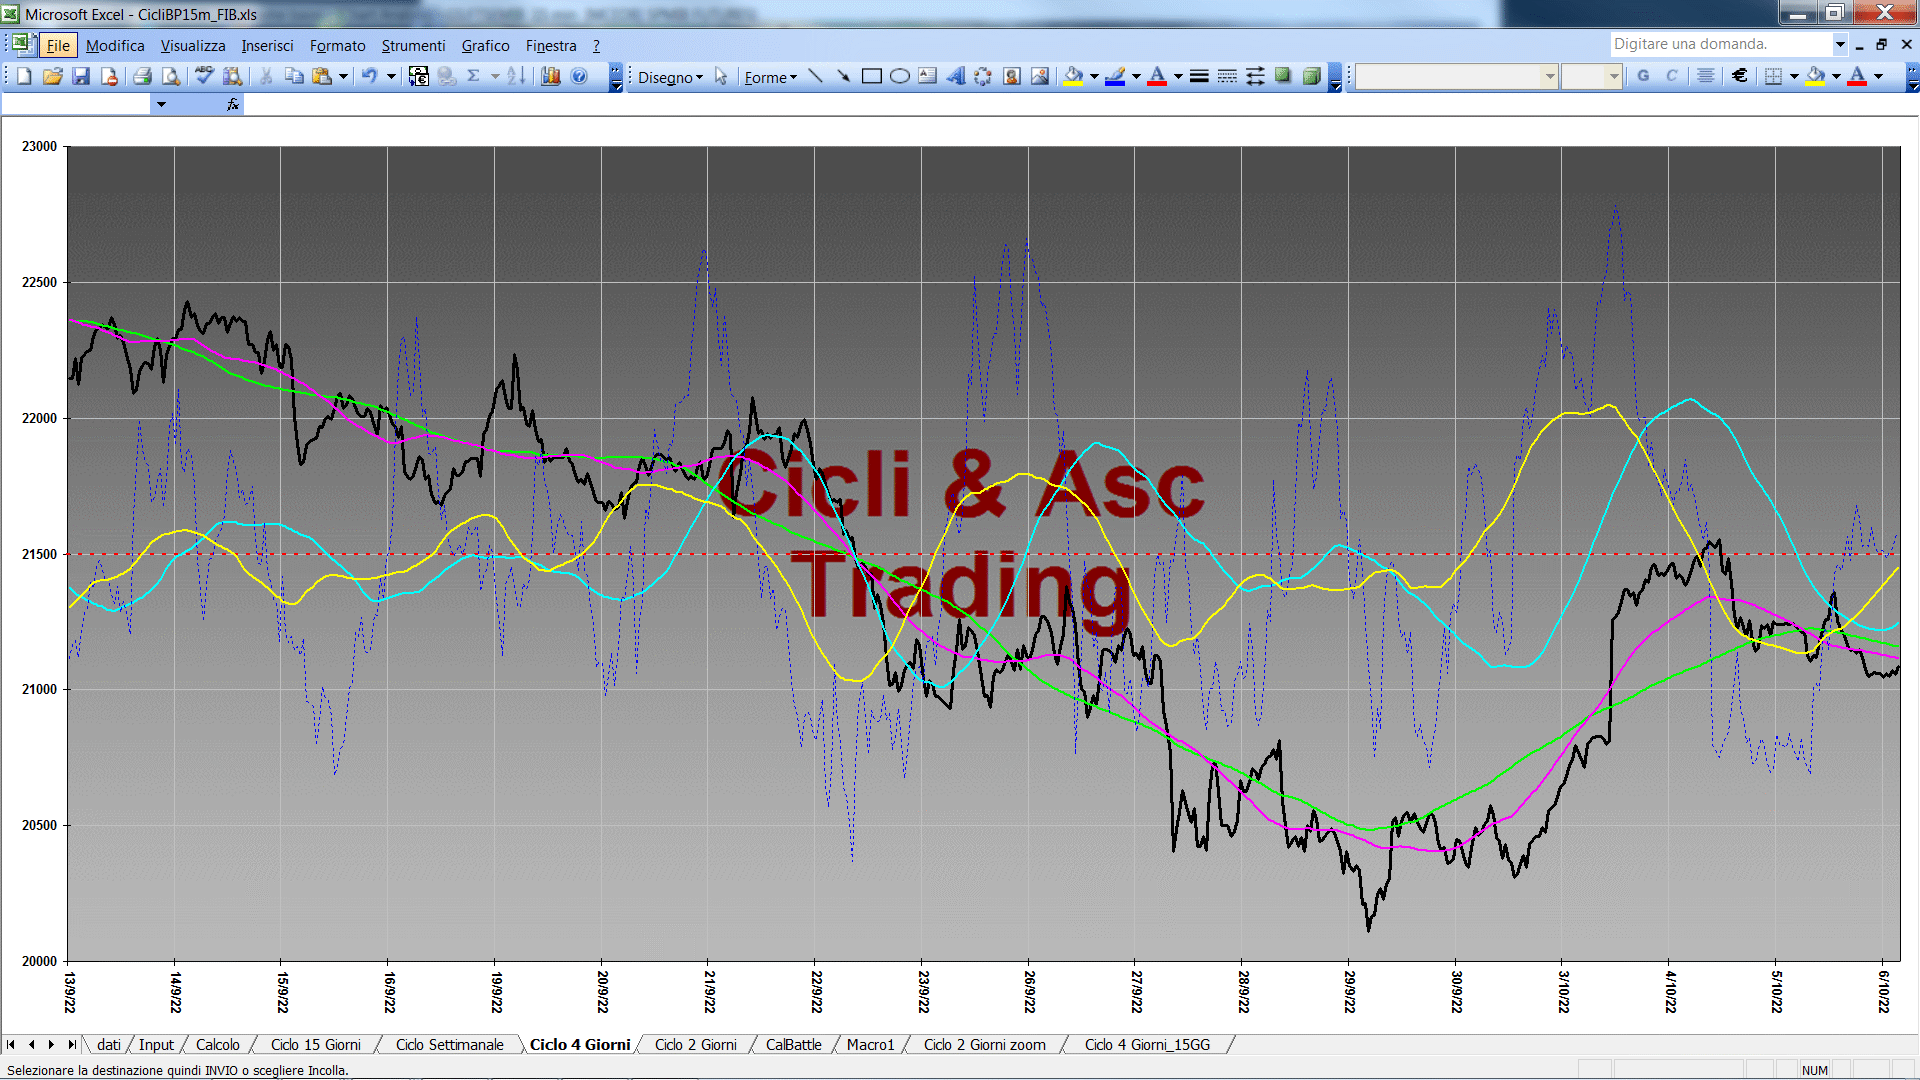Open the Grafico menu
Screen dimensions: 1920x1080
tap(485, 46)
